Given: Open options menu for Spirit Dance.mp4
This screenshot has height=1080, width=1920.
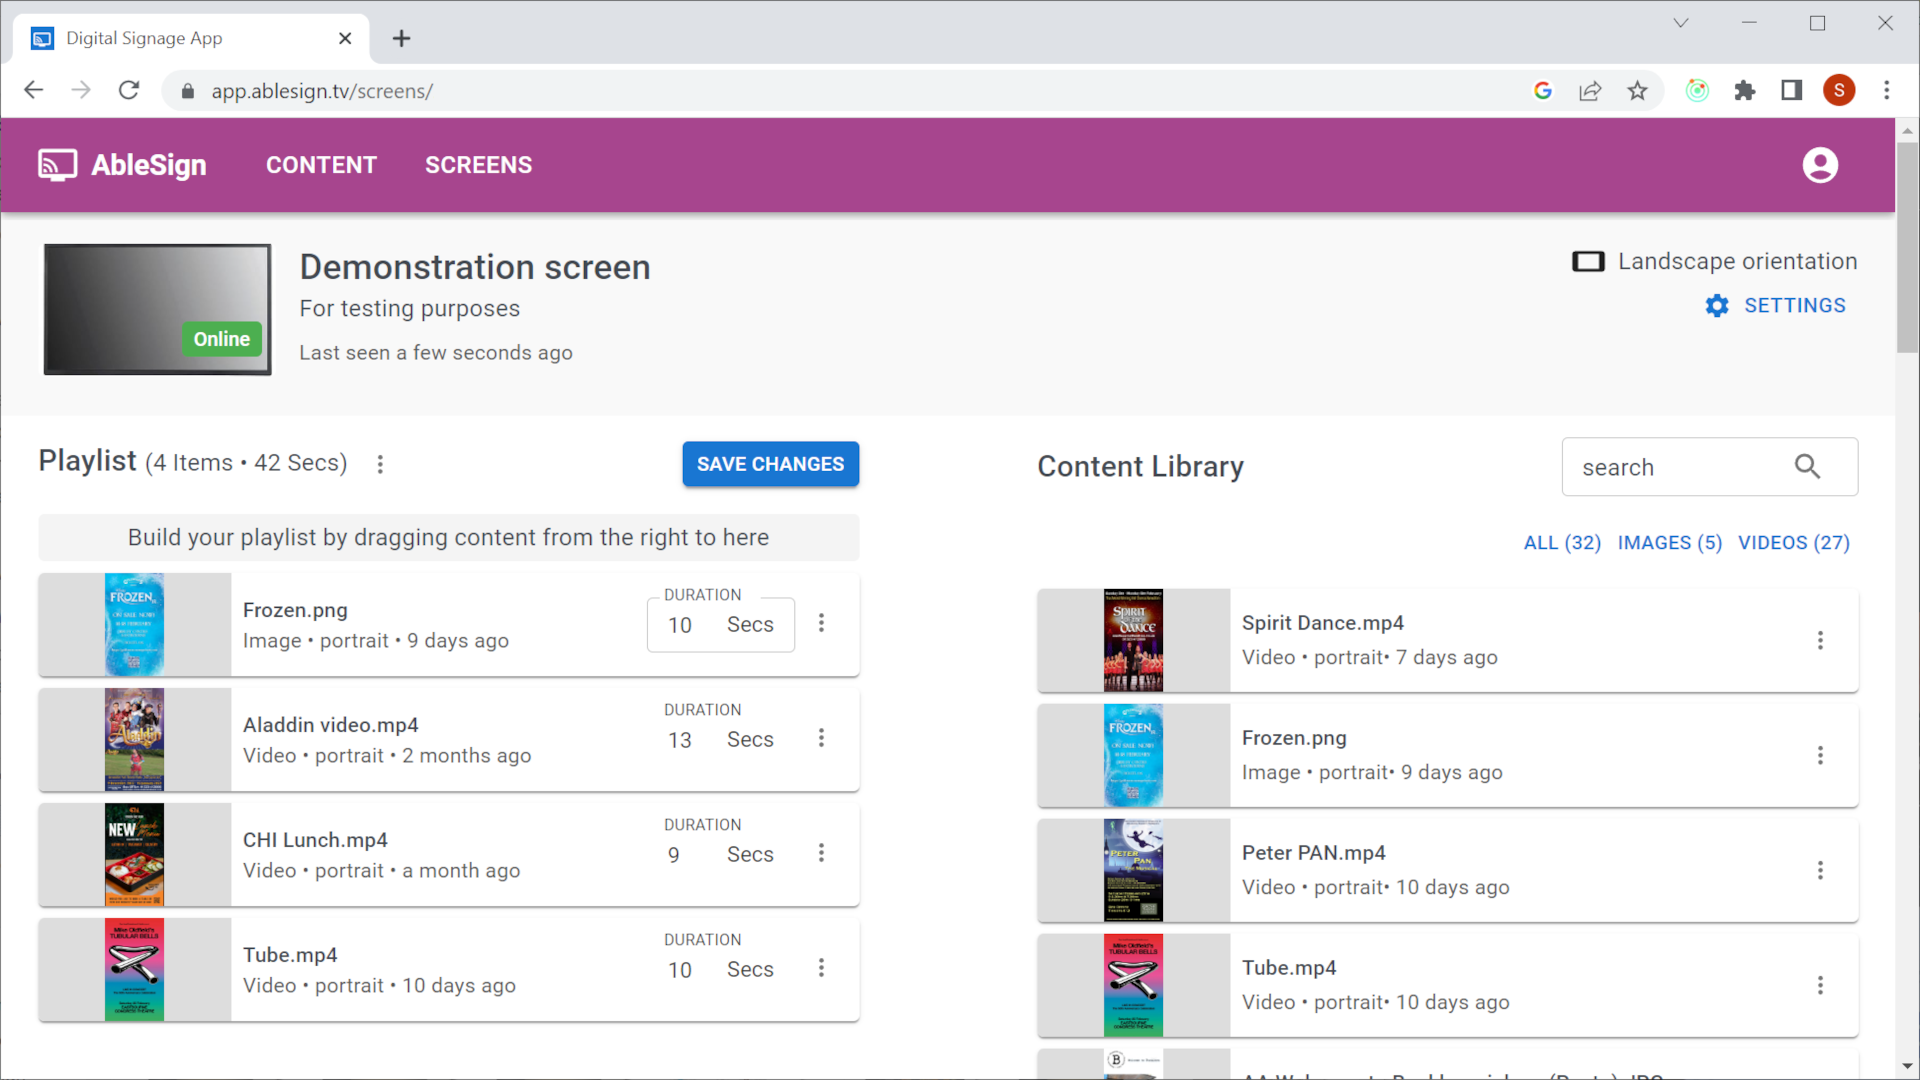Looking at the screenshot, I should tap(1819, 641).
